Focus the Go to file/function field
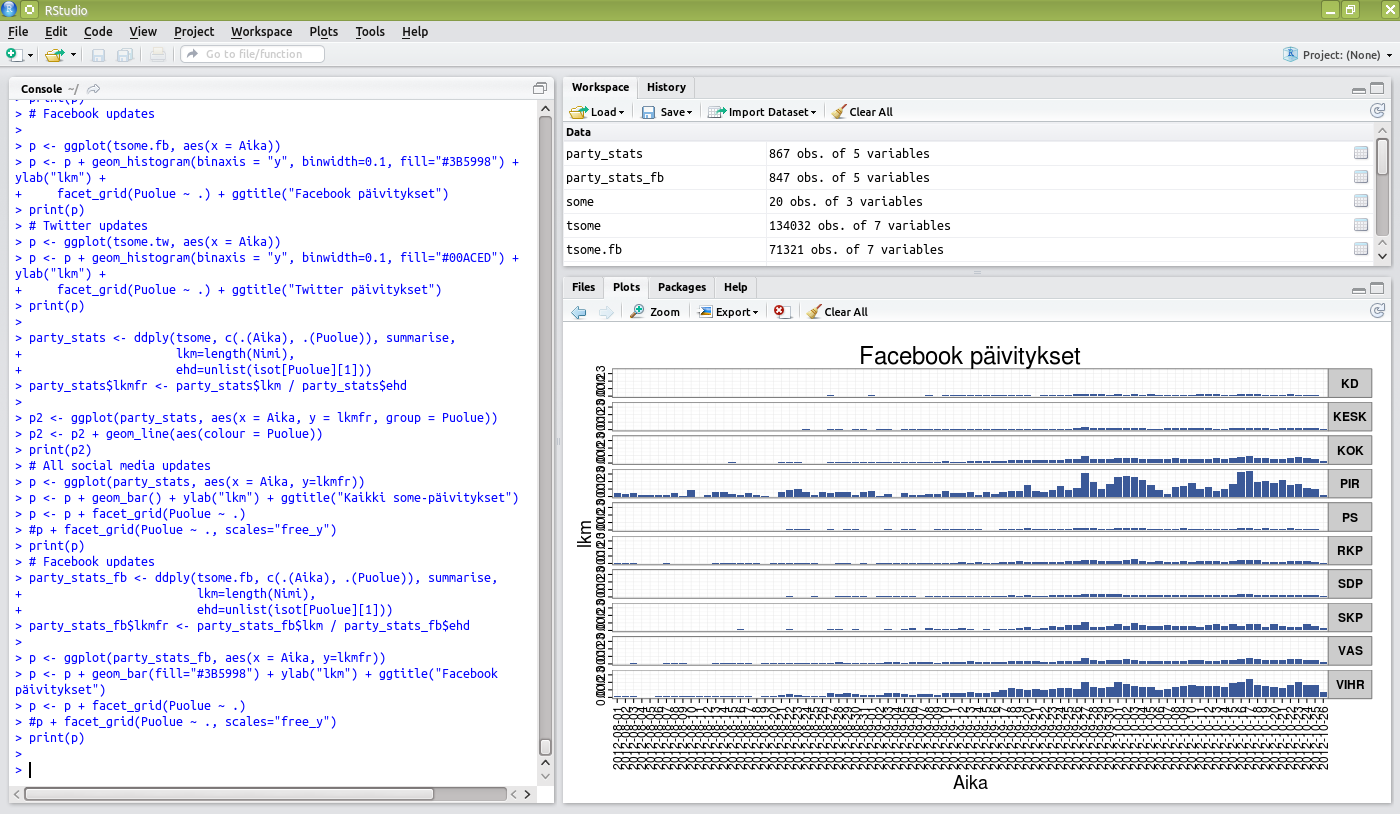1400x814 pixels. 252,54
